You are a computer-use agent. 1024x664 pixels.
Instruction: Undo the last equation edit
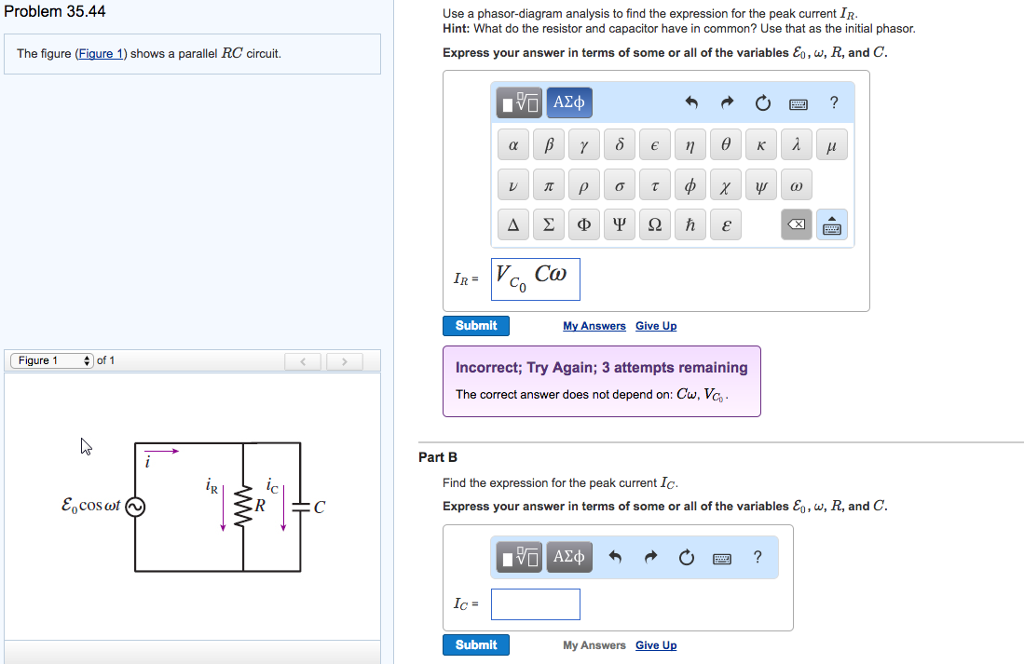692,102
